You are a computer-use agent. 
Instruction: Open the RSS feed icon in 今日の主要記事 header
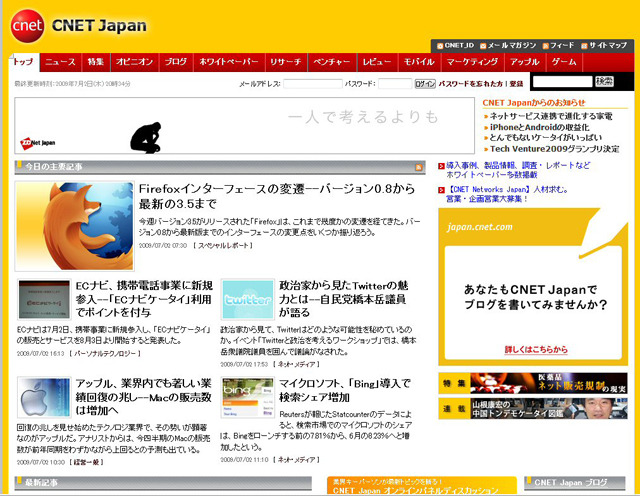[x=419, y=167]
